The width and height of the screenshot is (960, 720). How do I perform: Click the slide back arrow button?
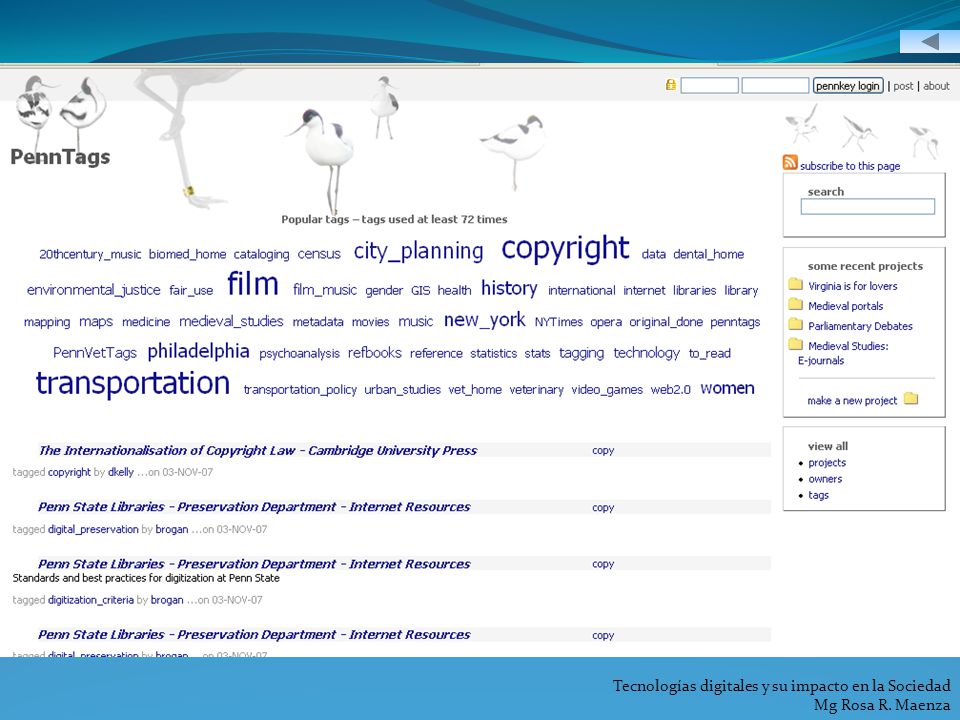point(929,42)
